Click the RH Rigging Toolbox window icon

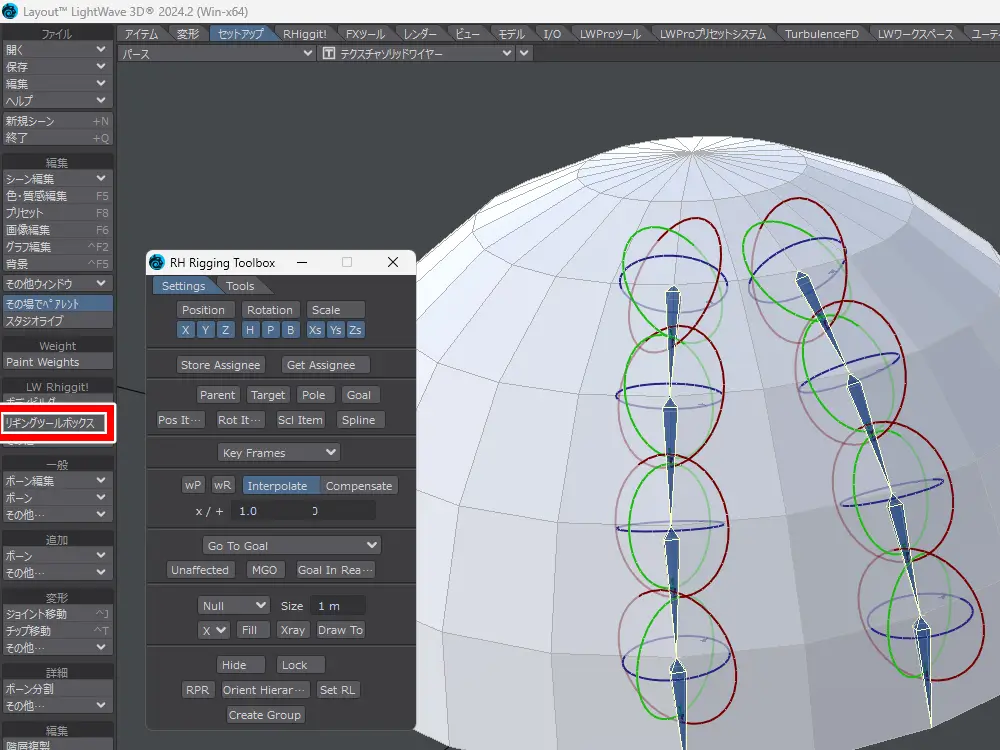157,263
